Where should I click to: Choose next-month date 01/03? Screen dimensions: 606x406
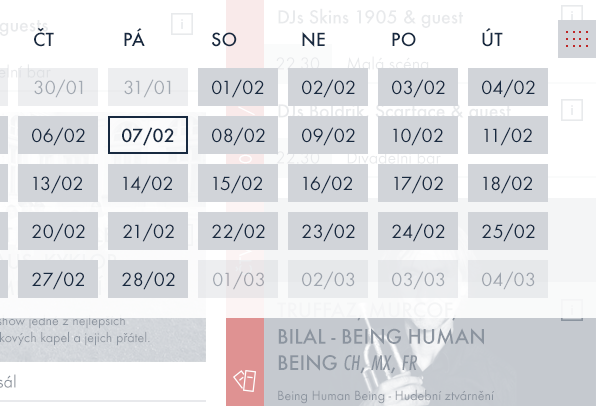coord(237,279)
